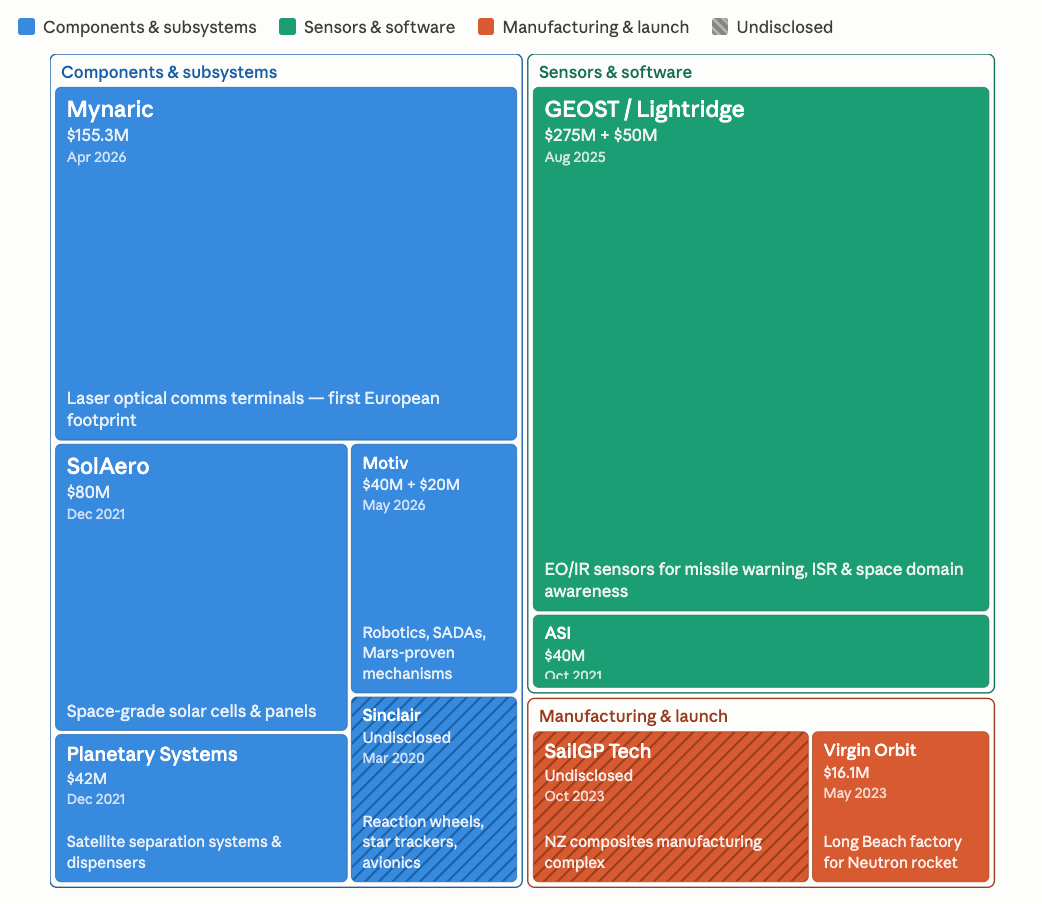Open the Mynaric treemap tile

(x=286, y=263)
